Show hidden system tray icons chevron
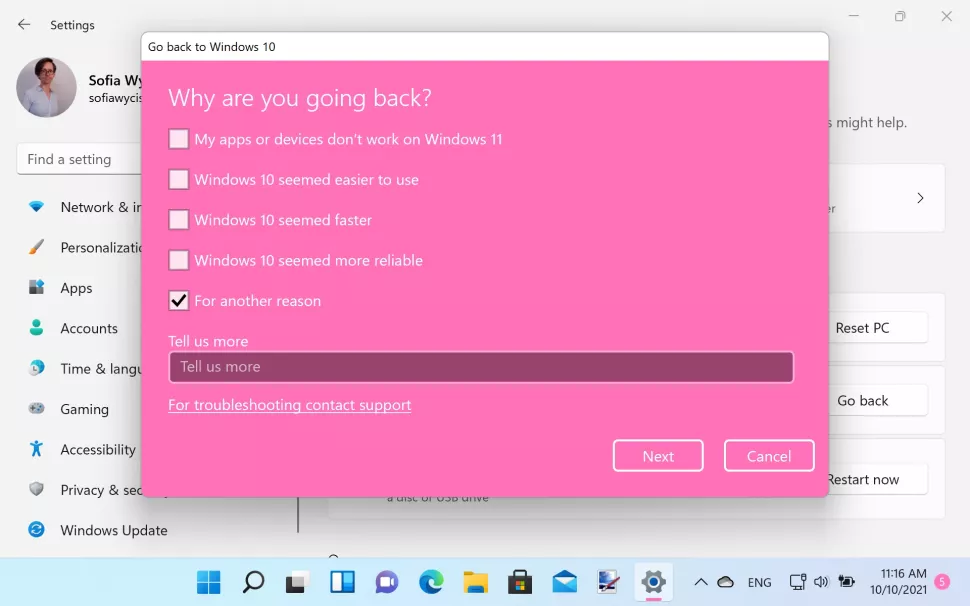The image size is (970, 606). click(700, 582)
